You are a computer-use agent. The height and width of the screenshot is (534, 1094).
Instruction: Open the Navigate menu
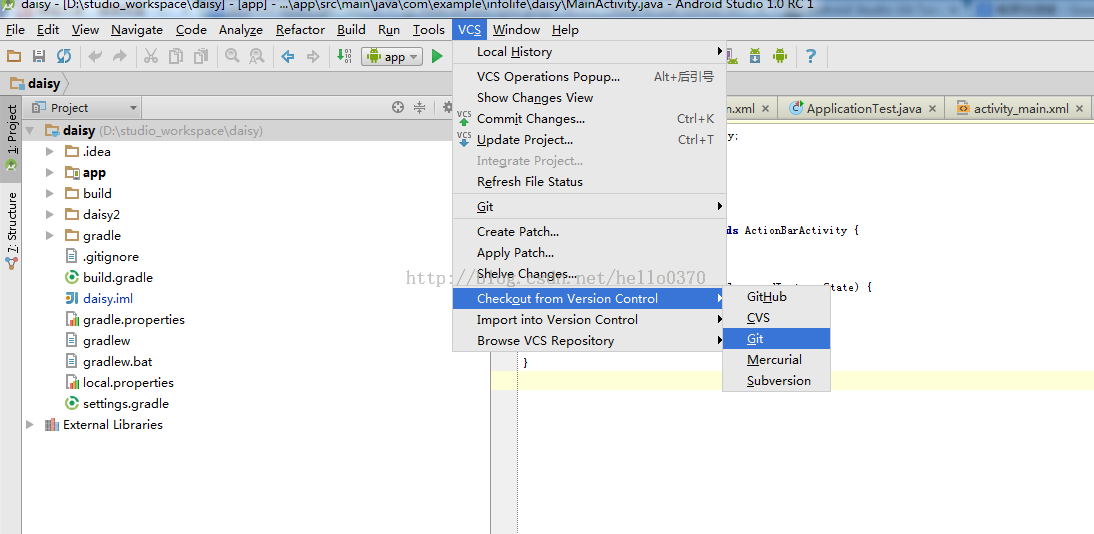pyautogui.click(x=137, y=30)
